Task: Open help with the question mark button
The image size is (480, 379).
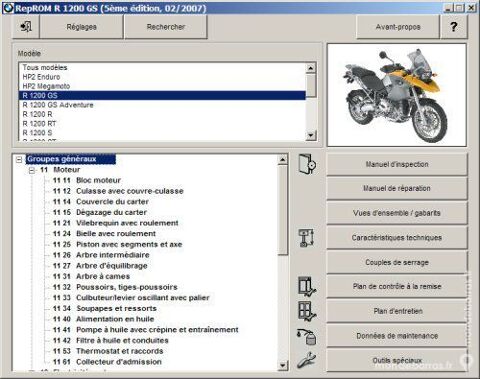Action: [454, 27]
